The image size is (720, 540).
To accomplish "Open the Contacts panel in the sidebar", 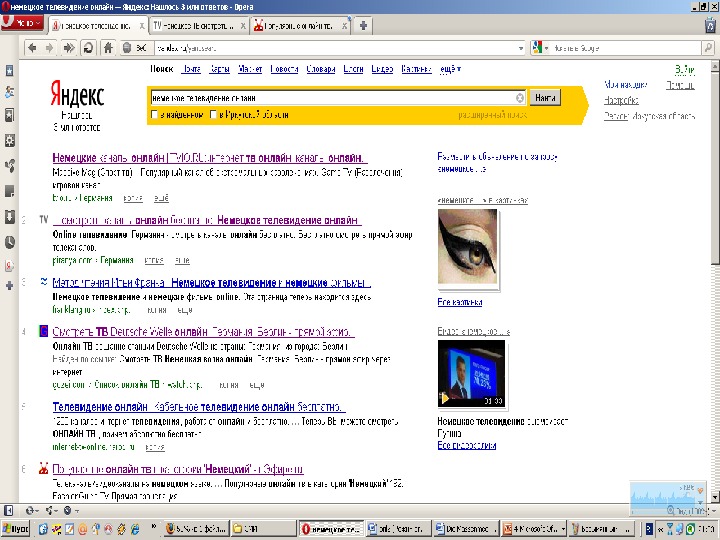I will tap(9, 92).
